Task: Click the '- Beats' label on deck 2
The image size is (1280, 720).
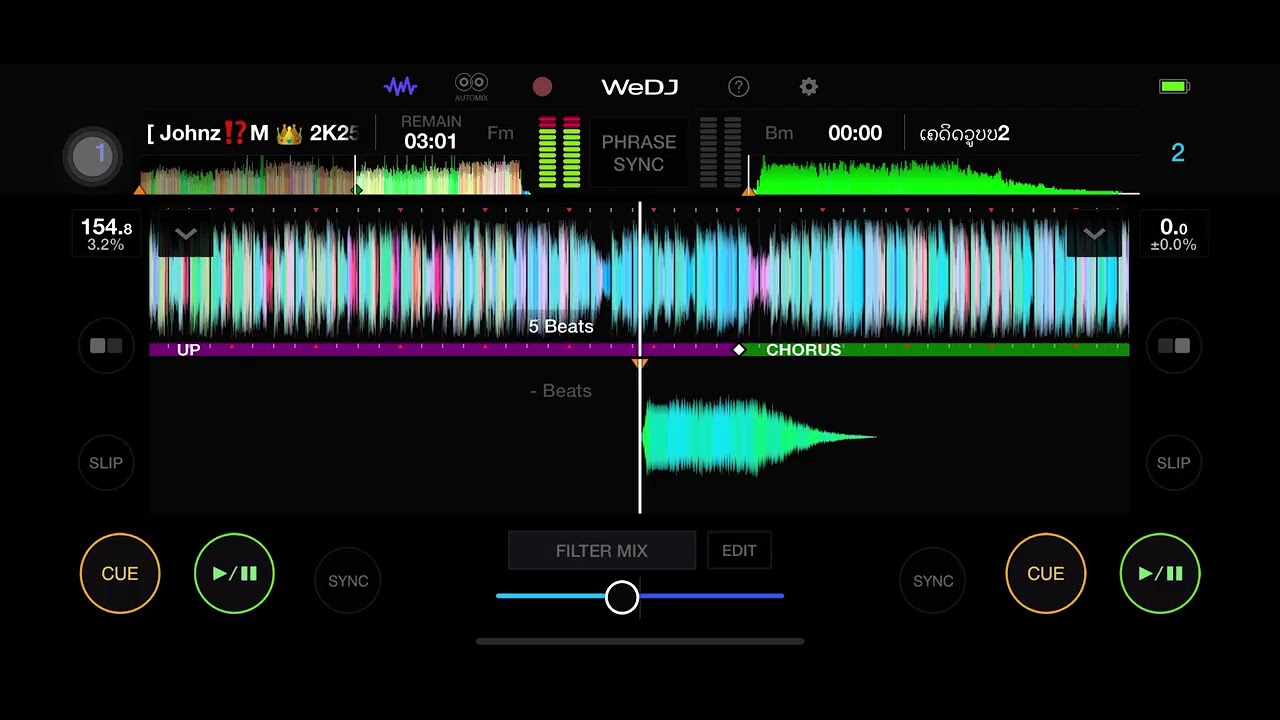Action: coord(561,391)
